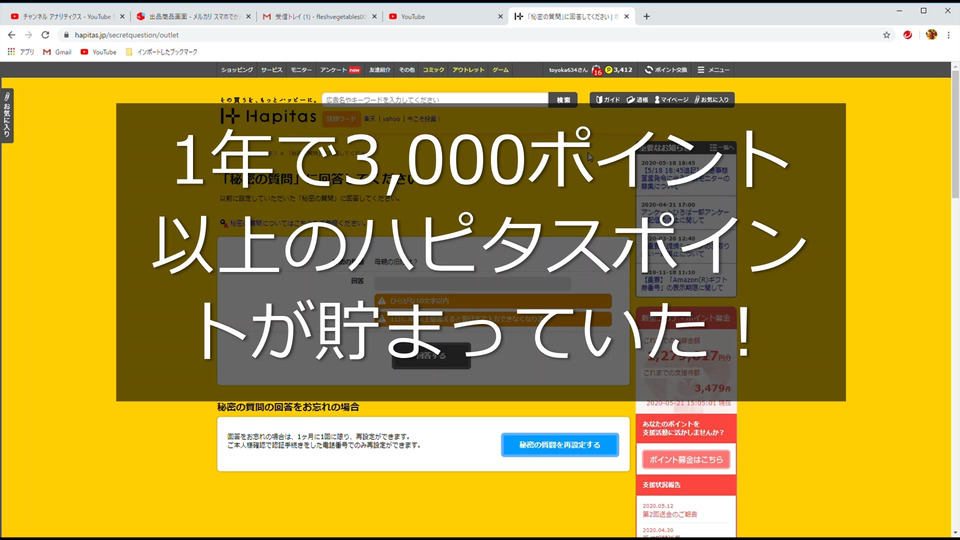Open the ガイド guide link
Viewport: 960px width, 540px height.
(608, 100)
